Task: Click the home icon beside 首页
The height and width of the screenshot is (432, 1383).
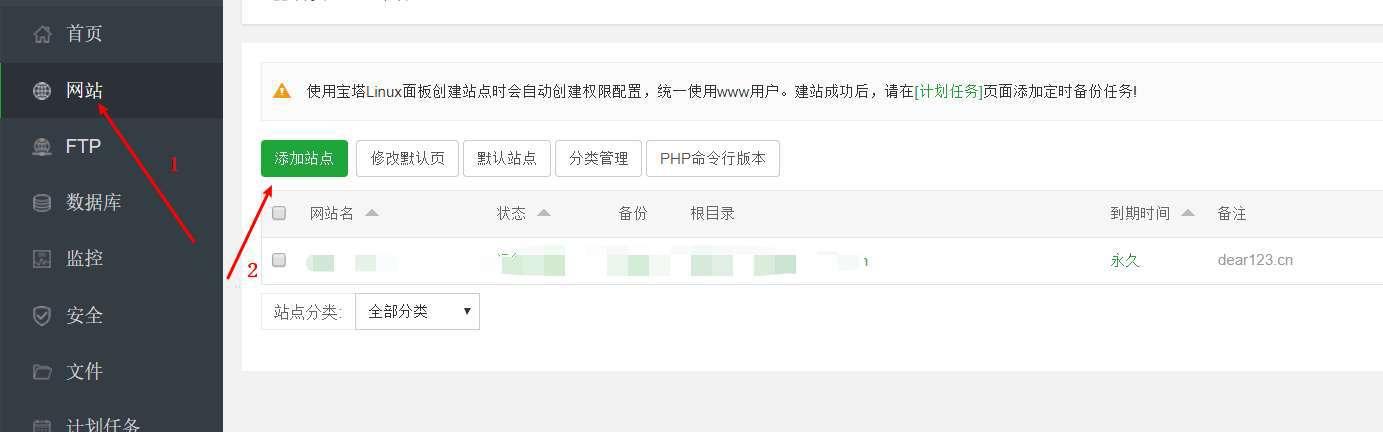Action: 42,34
